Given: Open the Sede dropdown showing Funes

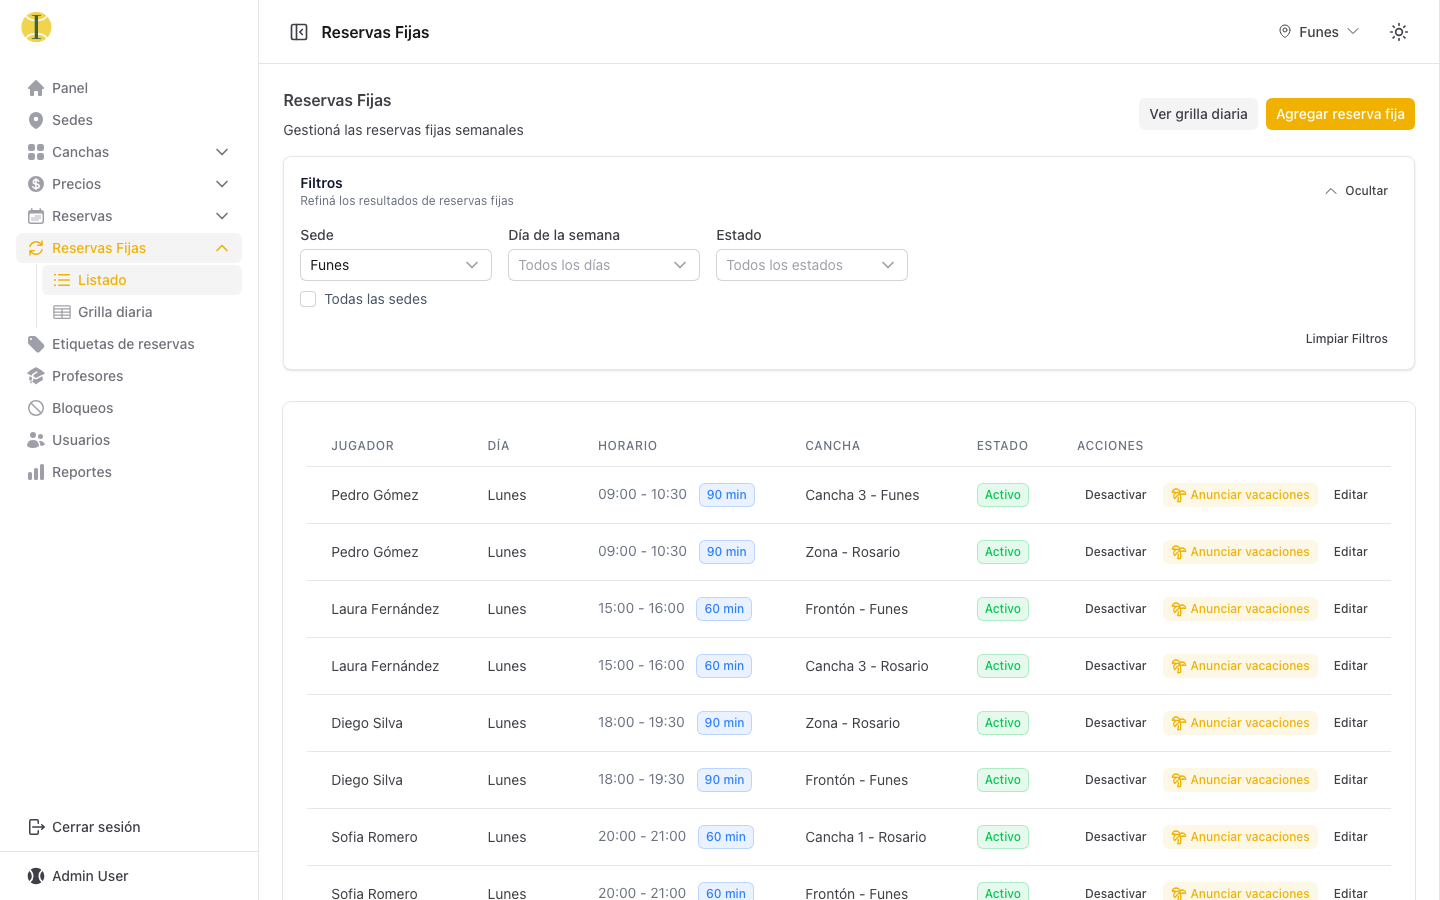Looking at the screenshot, I should [396, 265].
